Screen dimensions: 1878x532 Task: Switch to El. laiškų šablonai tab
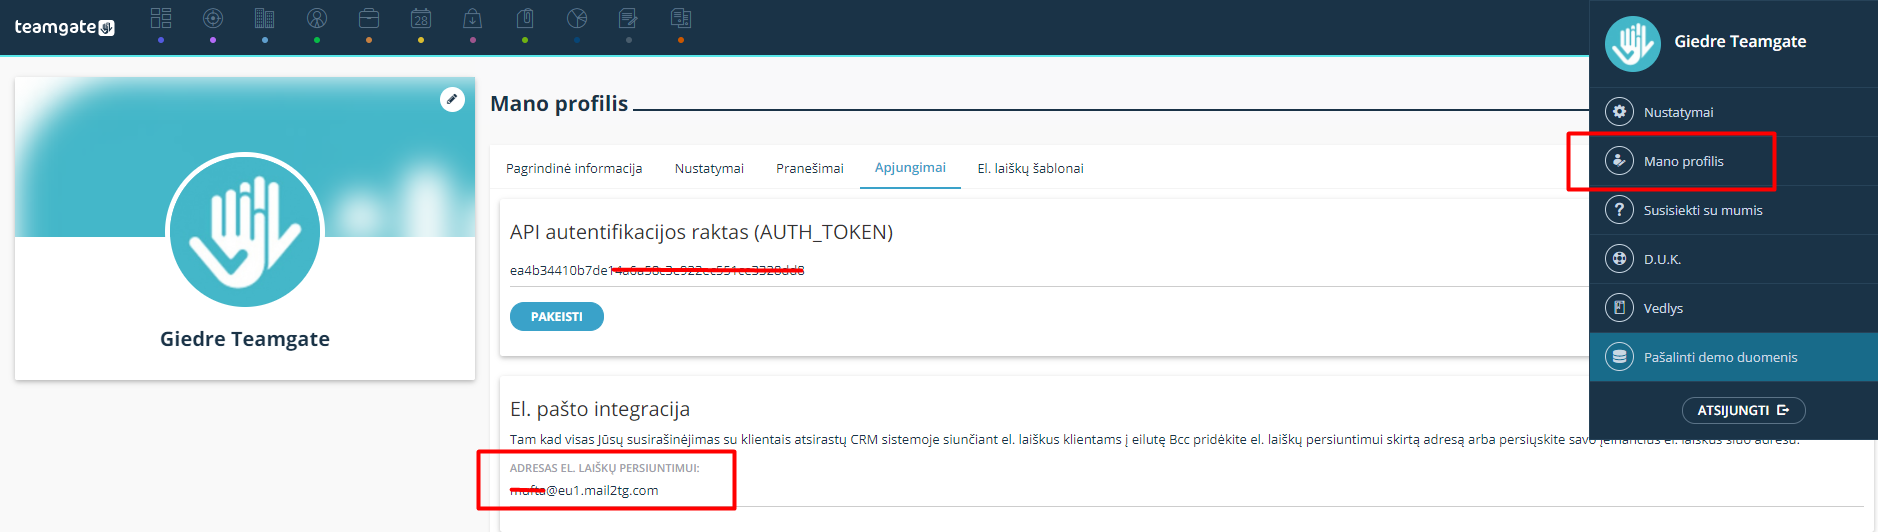1030,168
